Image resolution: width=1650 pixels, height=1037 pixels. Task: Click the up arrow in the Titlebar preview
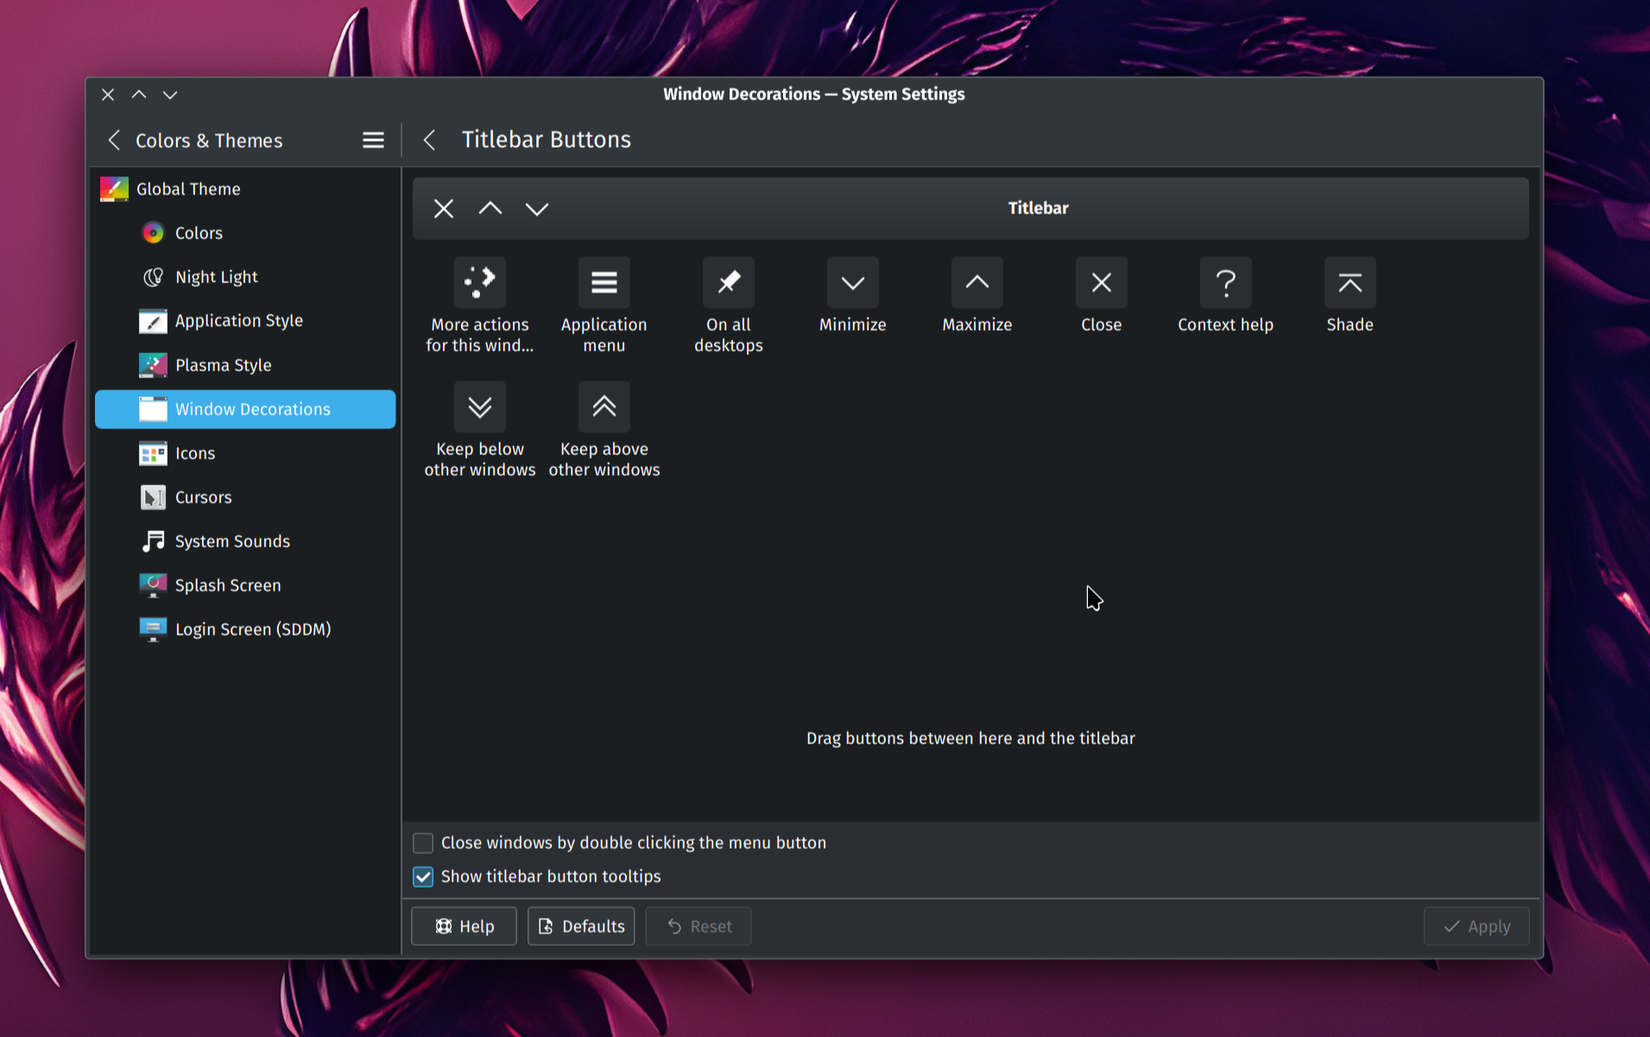point(490,208)
